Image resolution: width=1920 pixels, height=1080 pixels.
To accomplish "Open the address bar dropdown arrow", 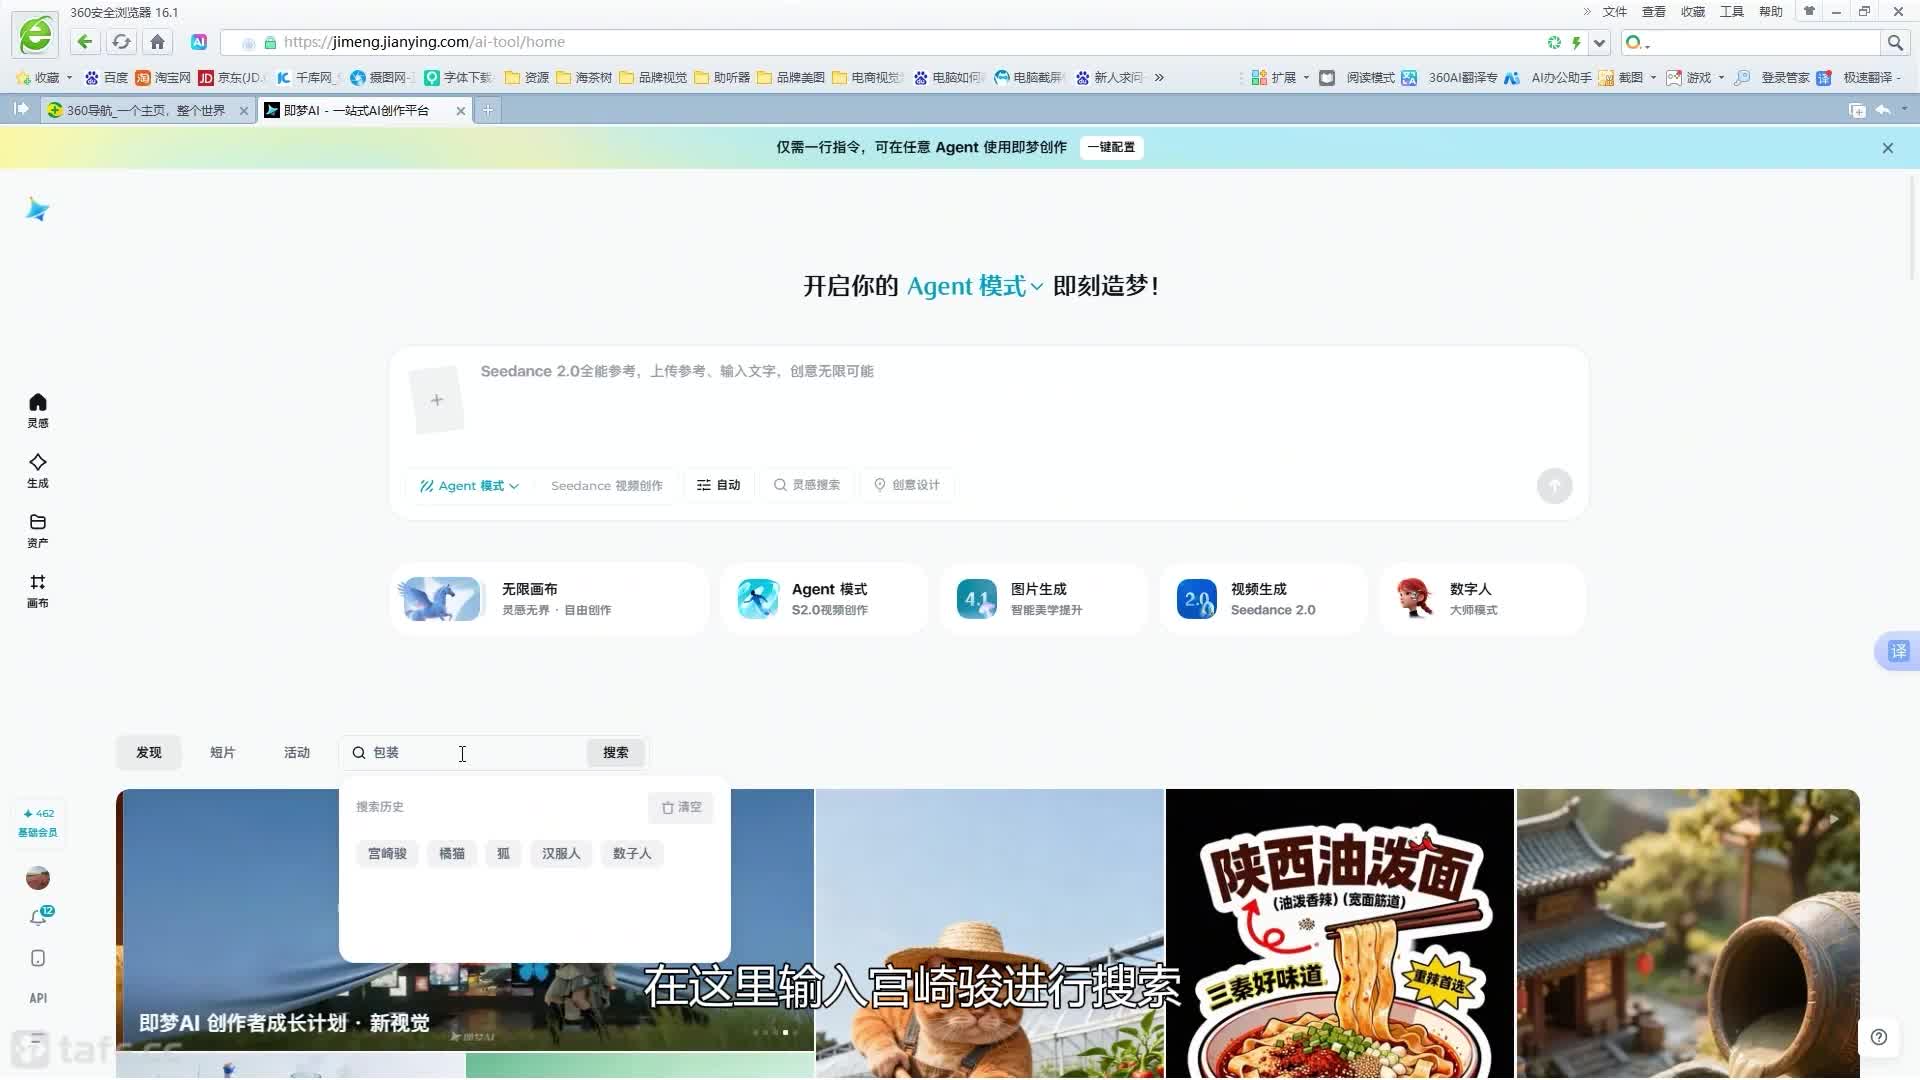I will [x=1599, y=43].
